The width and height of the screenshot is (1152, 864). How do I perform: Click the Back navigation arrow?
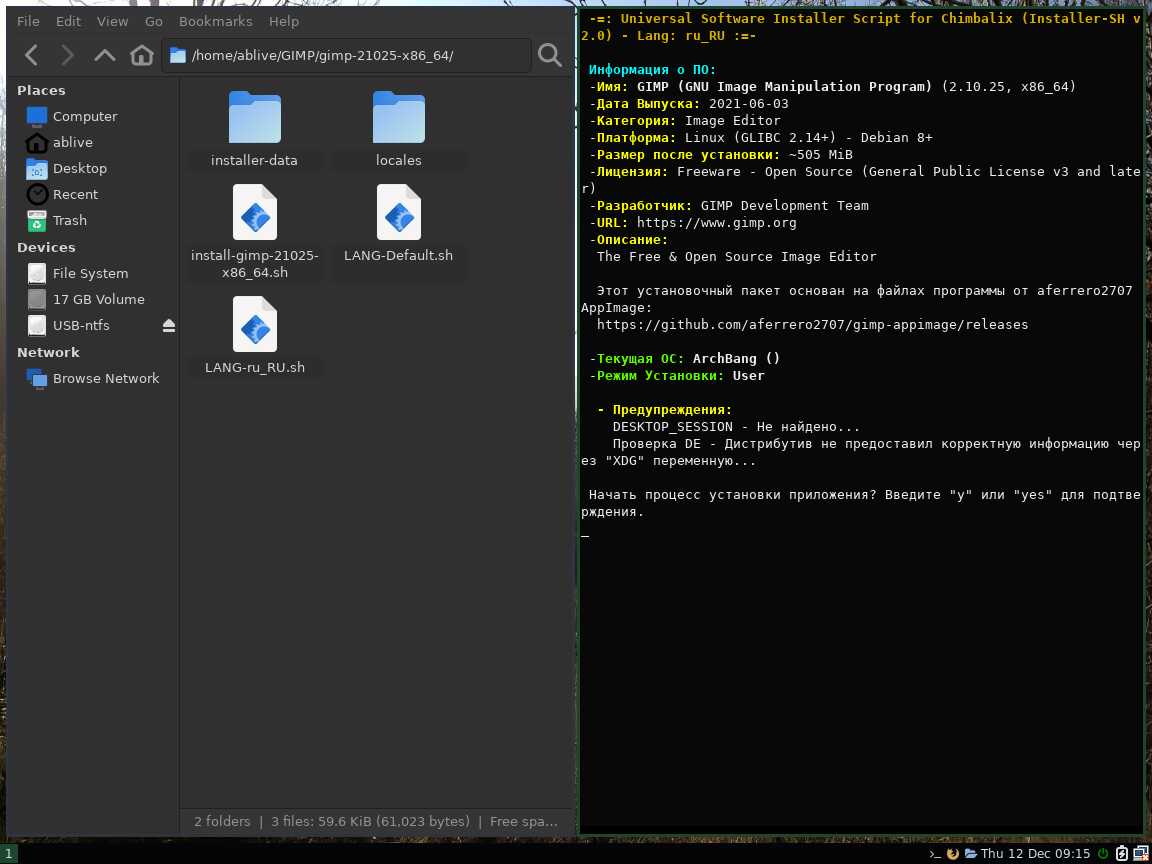[x=31, y=55]
